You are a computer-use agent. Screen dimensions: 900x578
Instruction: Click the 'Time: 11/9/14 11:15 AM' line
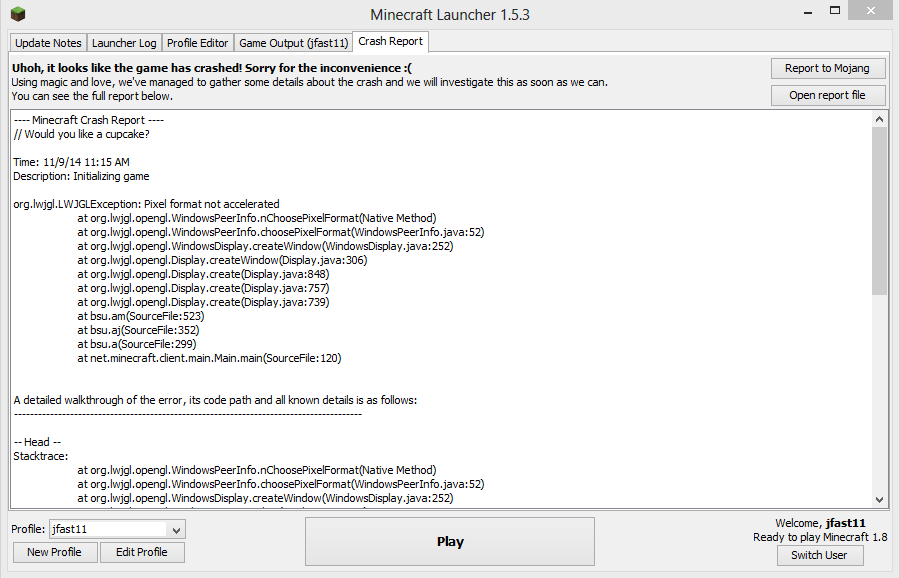tap(72, 162)
